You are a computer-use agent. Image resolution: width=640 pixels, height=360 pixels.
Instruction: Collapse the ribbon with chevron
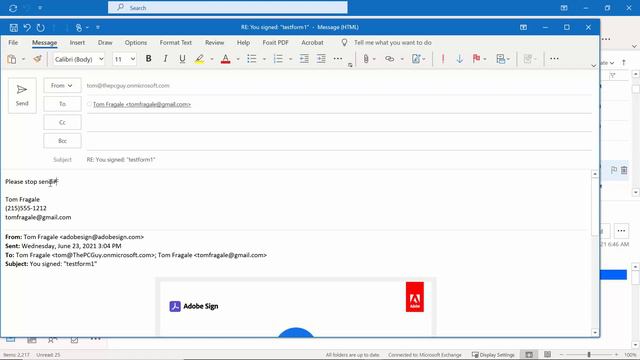pyautogui.click(x=593, y=65)
